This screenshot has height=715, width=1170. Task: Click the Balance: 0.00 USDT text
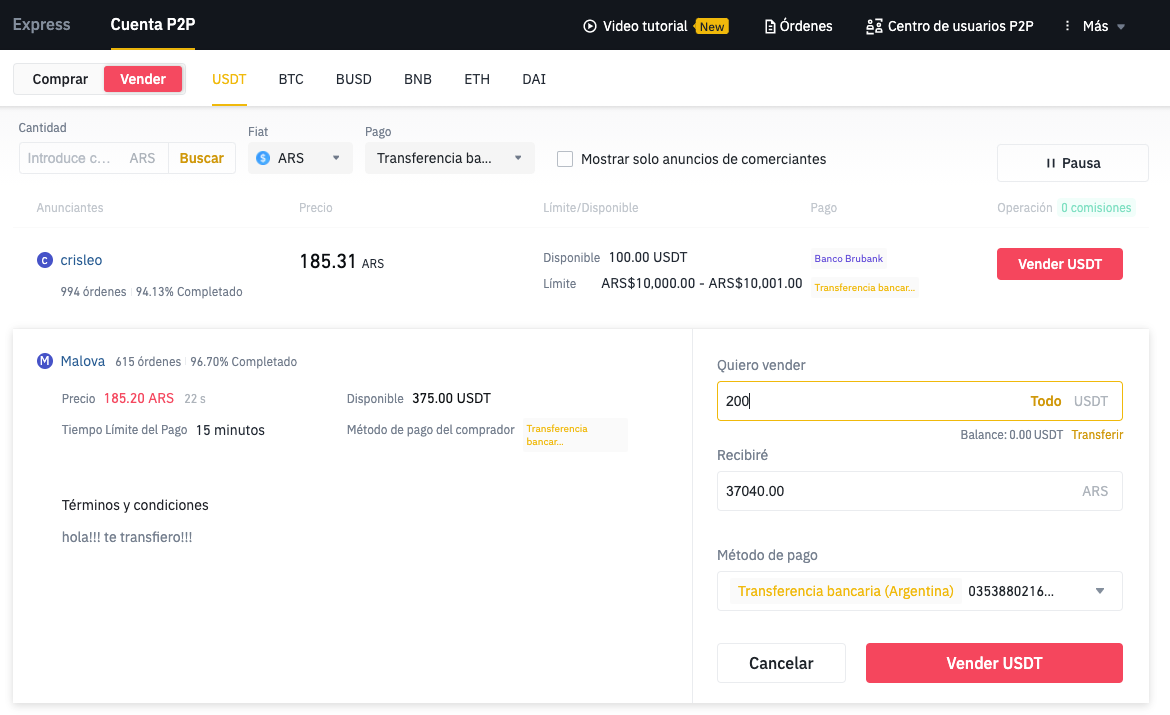[x=1011, y=434]
